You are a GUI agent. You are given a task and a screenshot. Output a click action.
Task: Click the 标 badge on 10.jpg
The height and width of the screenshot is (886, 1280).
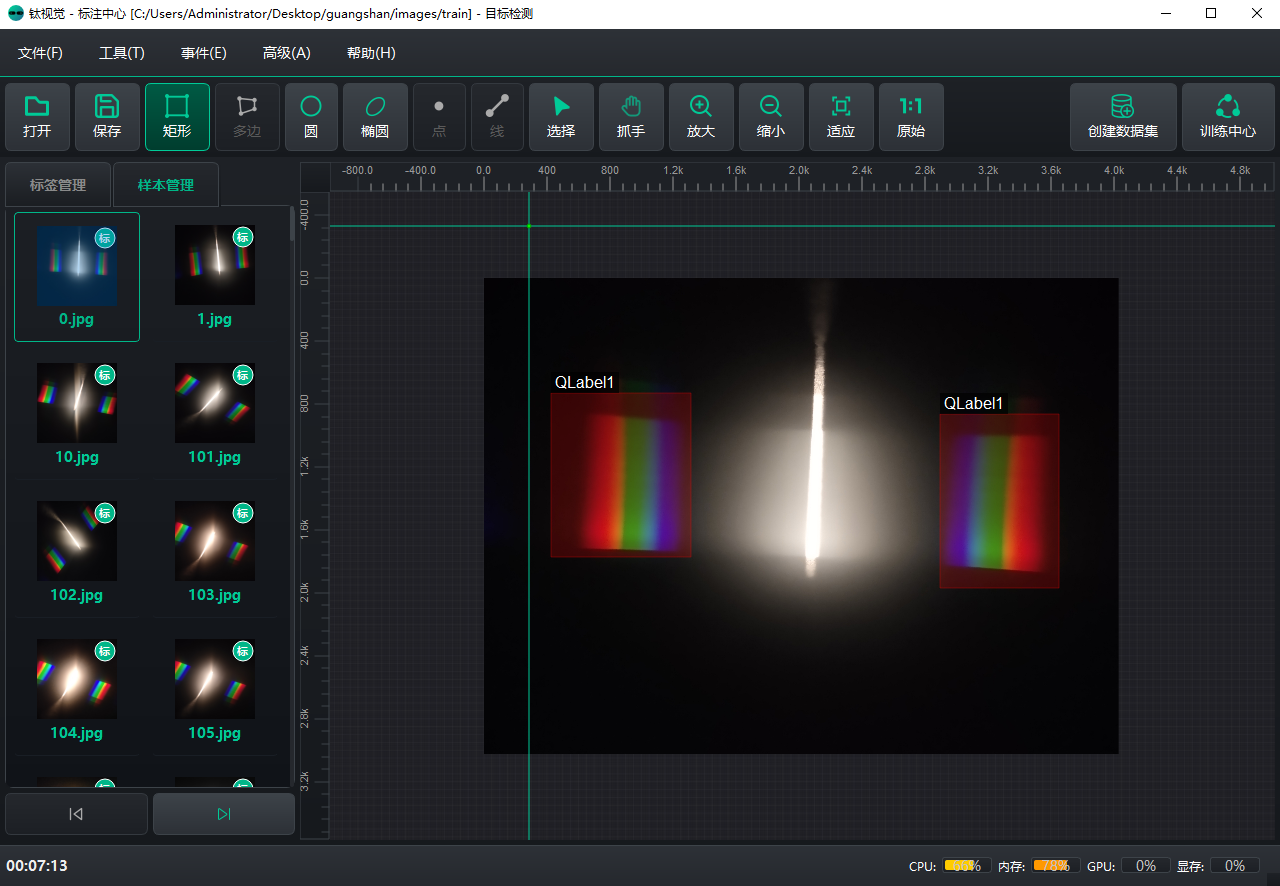click(105, 375)
